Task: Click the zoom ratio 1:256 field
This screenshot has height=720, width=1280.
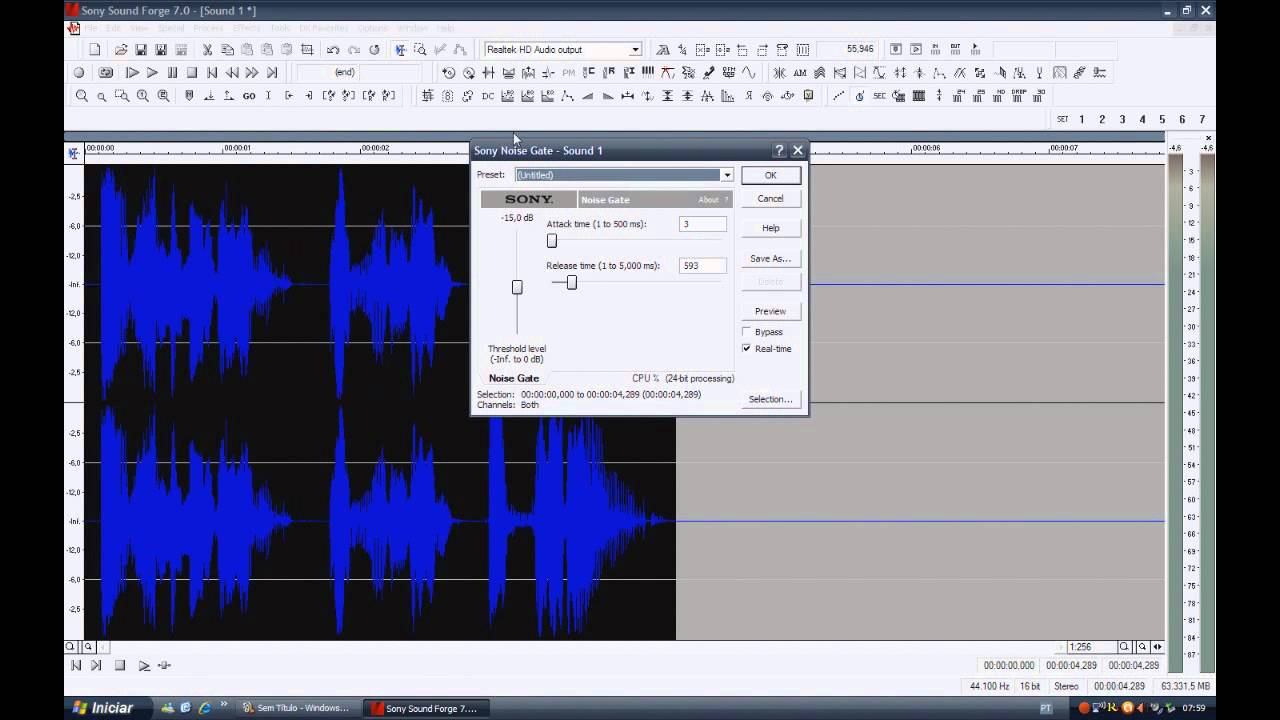Action: pos(1091,647)
